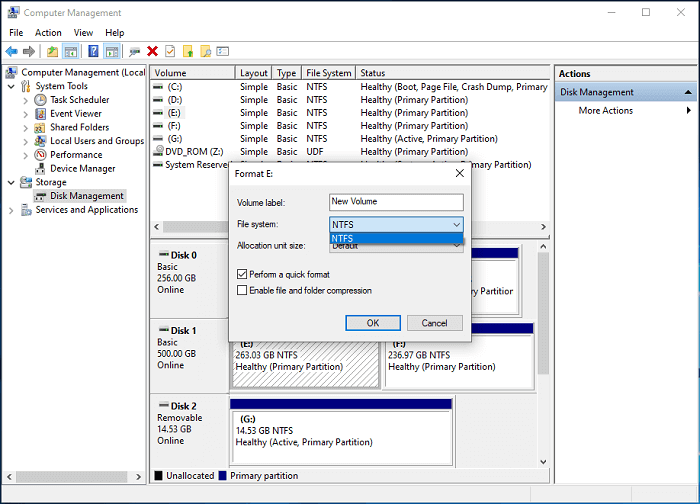Image resolution: width=700 pixels, height=504 pixels.
Task: Click OK in the Format dialog
Action: (372, 323)
